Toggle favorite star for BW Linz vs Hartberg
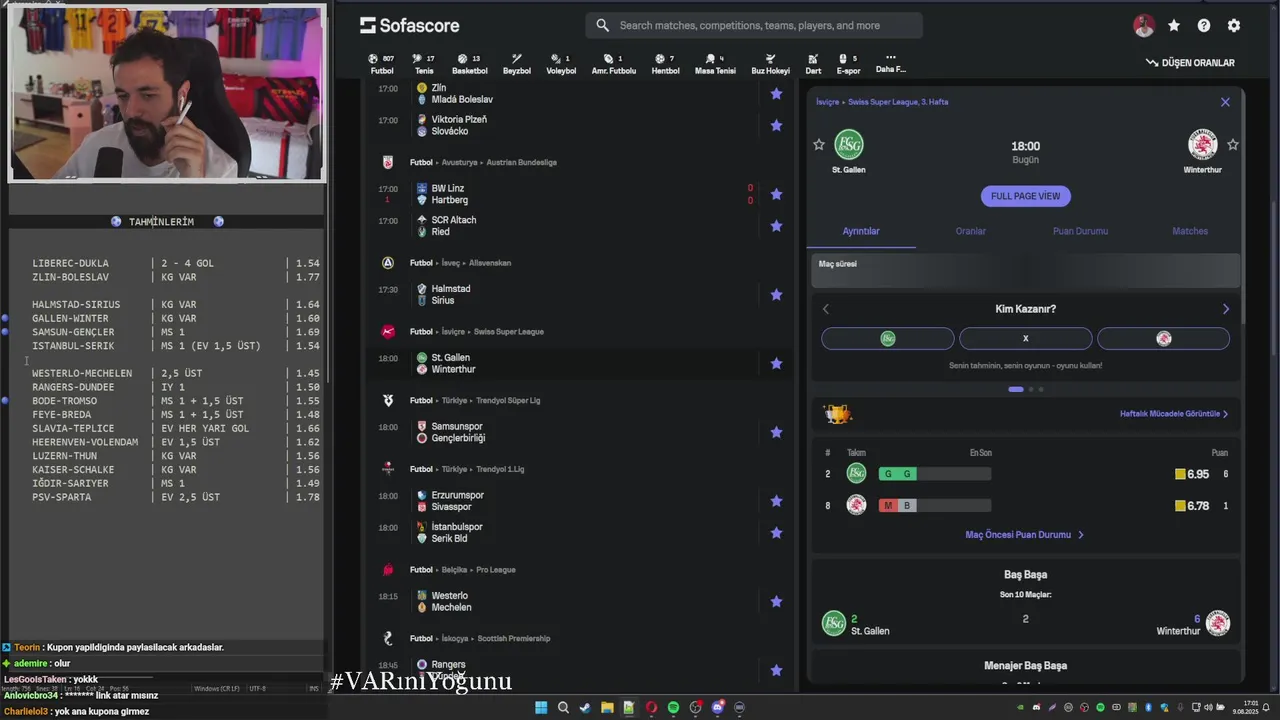This screenshot has height=720, width=1280. (776, 195)
